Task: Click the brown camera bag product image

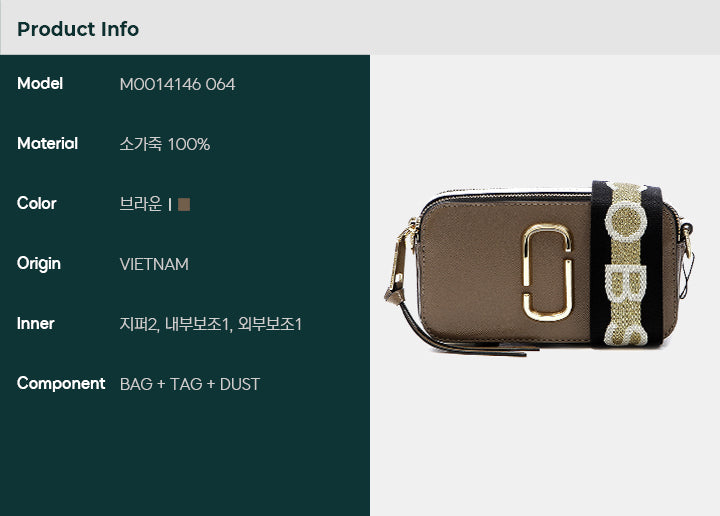Action: (539, 268)
